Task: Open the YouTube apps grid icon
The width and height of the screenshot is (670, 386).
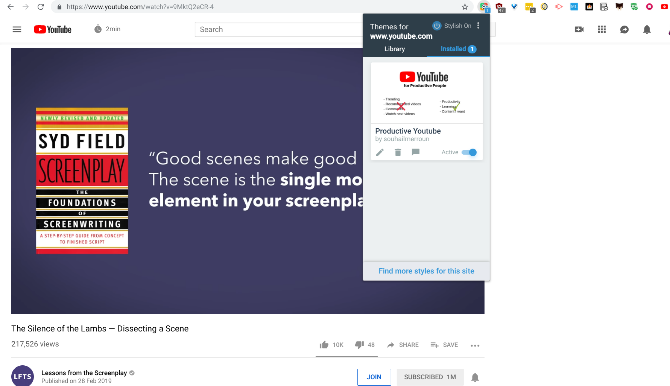Action: (x=602, y=29)
